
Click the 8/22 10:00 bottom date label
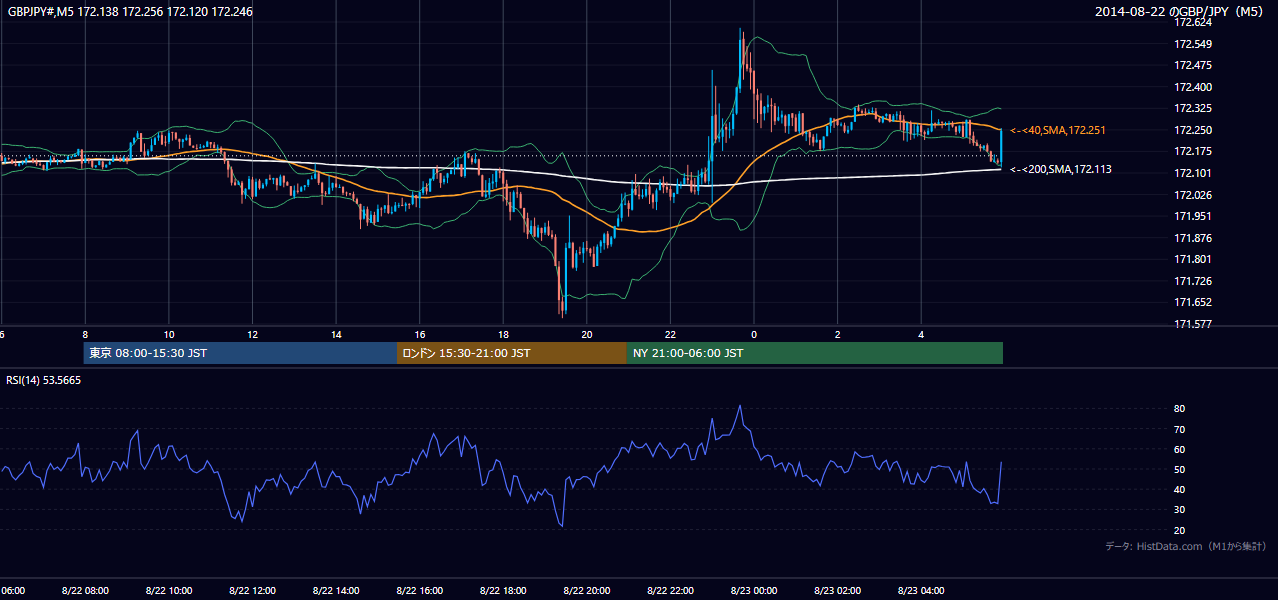[x=169, y=591]
